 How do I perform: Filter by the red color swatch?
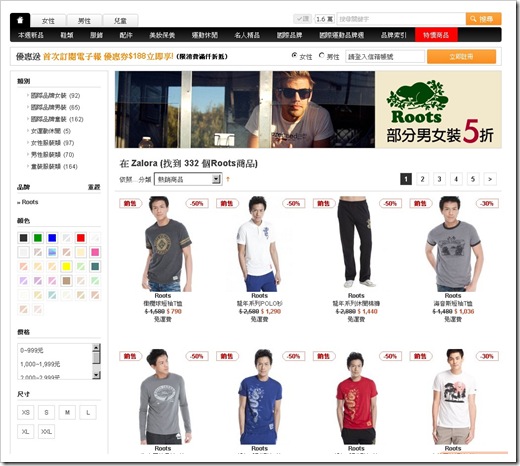click(81, 238)
